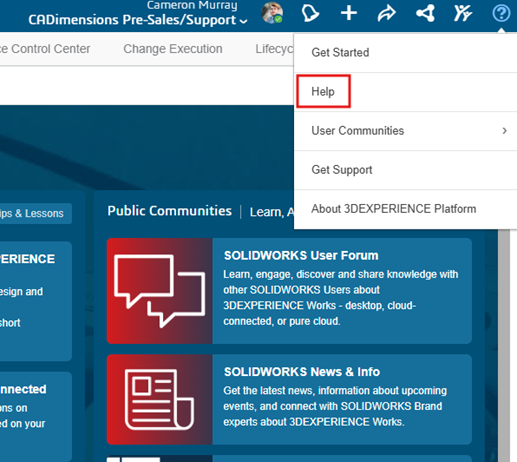Toggle the help question mark icon
This screenshot has height=462, width=517.
[x=501, y=13]
